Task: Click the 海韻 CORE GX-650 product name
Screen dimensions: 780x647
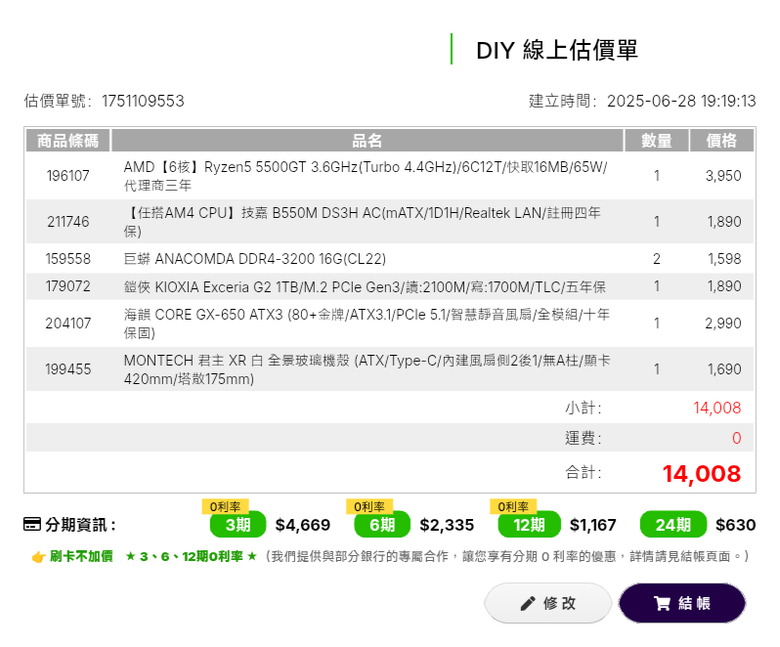Action: click(x=367, y=323)
